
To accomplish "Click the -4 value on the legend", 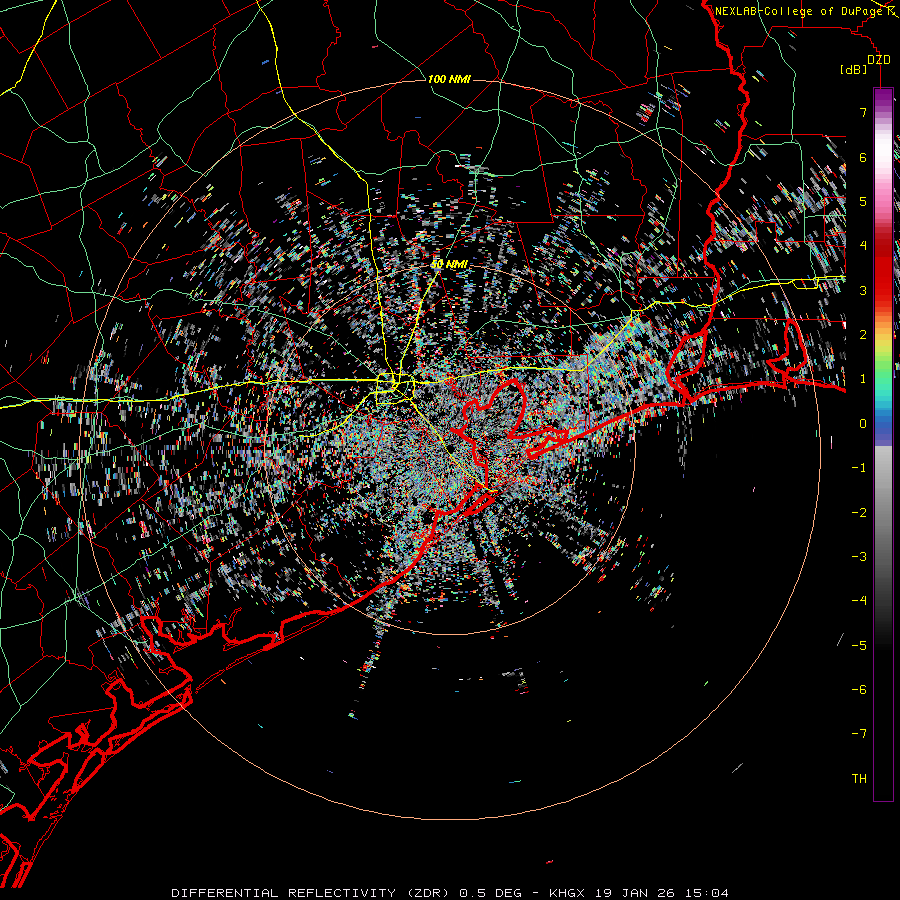I will (859, 601).
